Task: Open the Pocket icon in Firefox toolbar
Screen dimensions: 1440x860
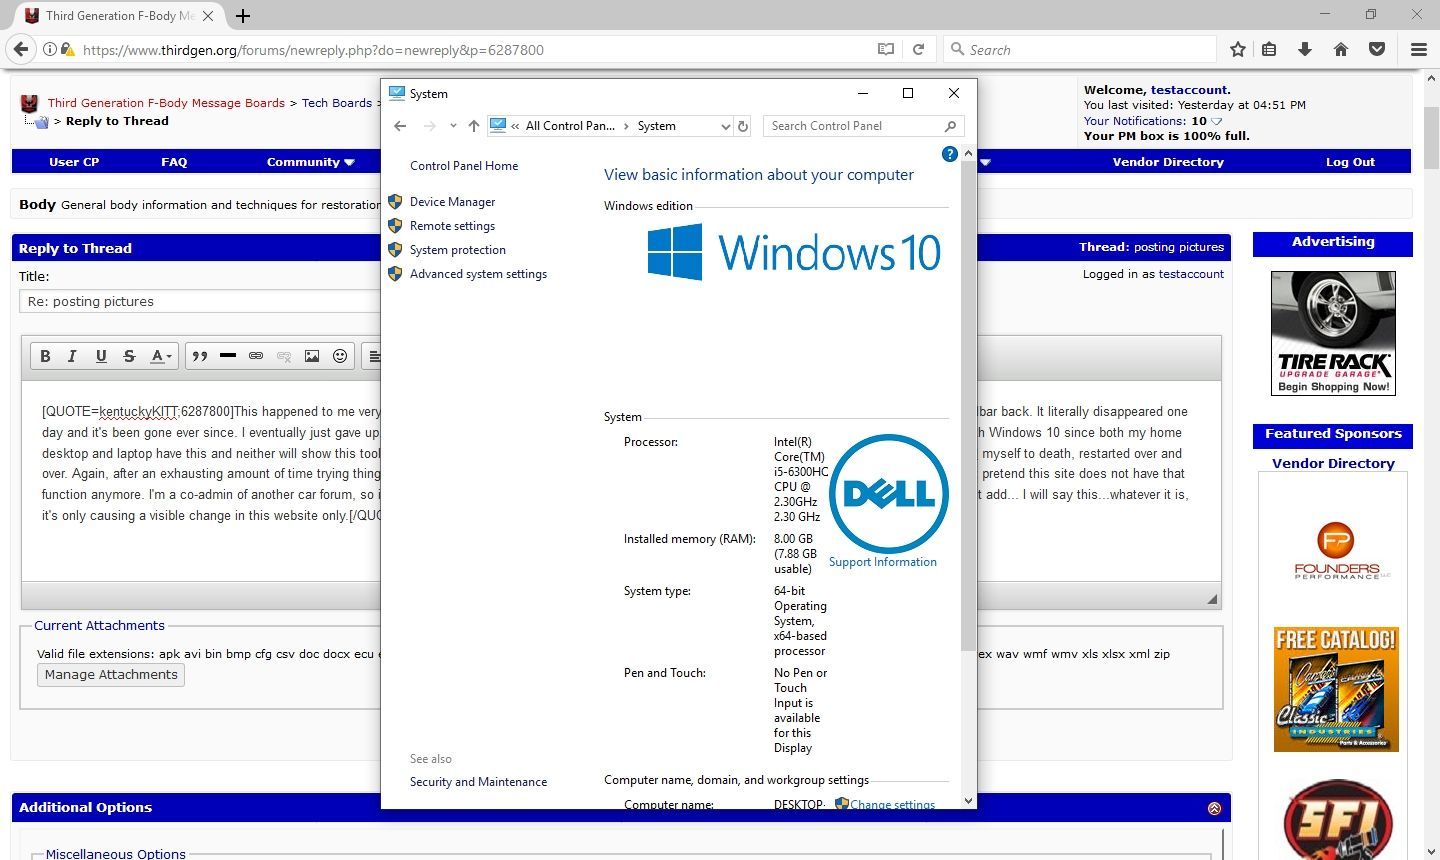Action: click(1377, 49)
